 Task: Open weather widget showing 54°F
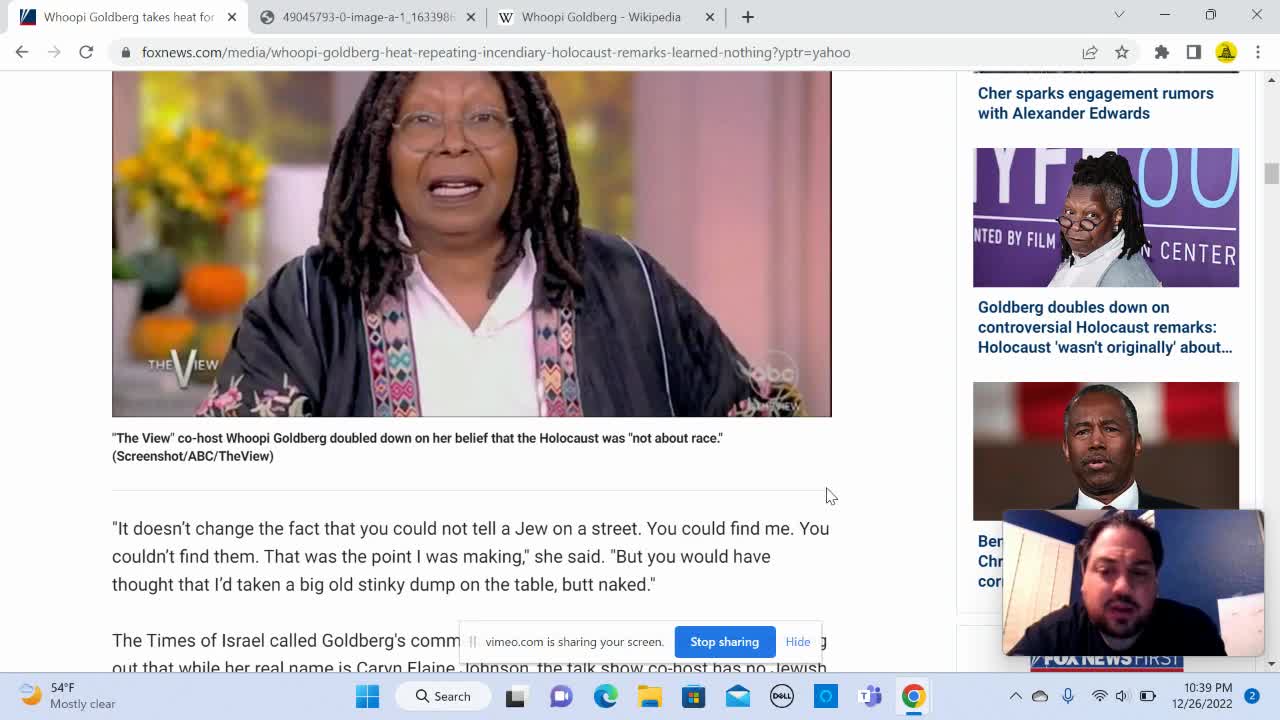click(x=68, y=696)
